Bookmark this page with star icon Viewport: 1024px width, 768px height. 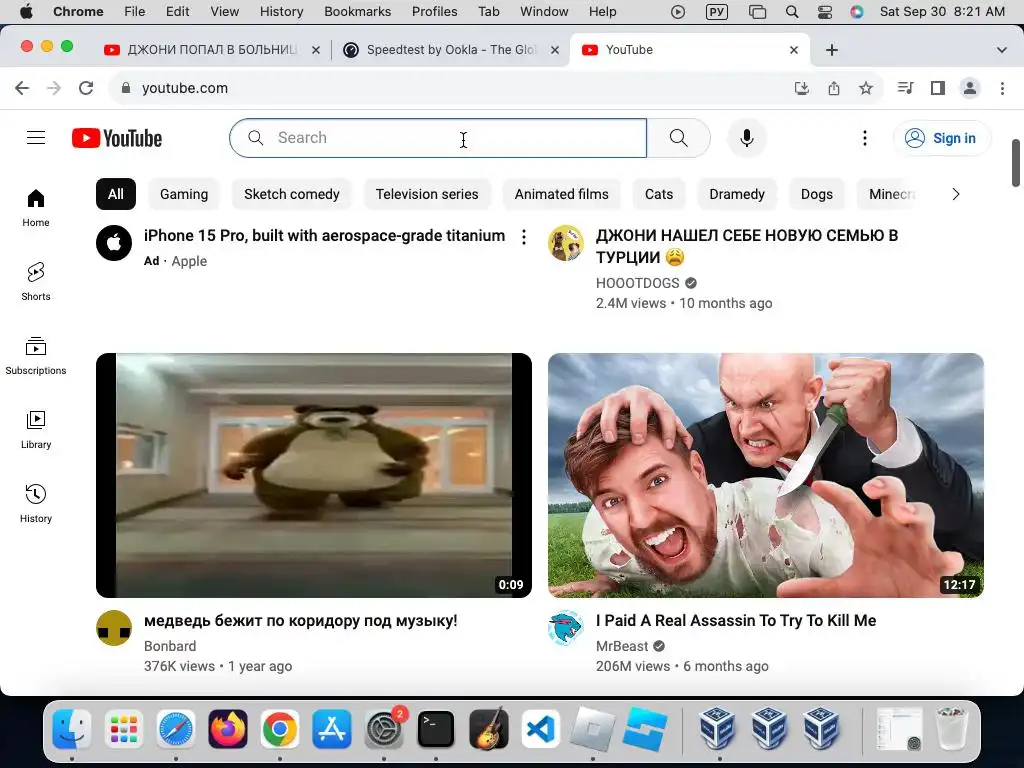(x=866, y=88)
